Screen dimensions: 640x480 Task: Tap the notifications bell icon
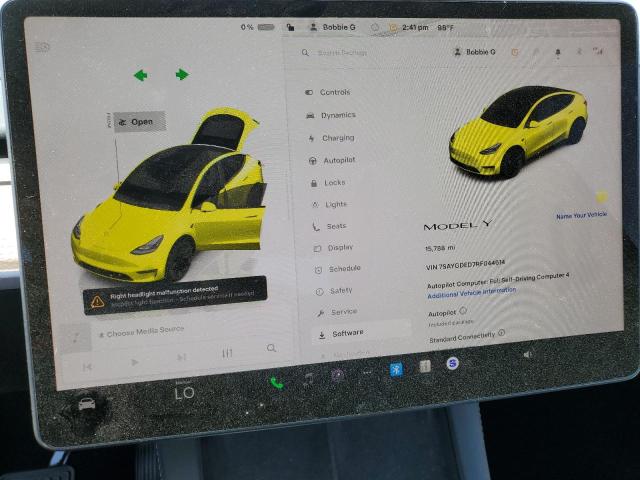pos(557,52)
